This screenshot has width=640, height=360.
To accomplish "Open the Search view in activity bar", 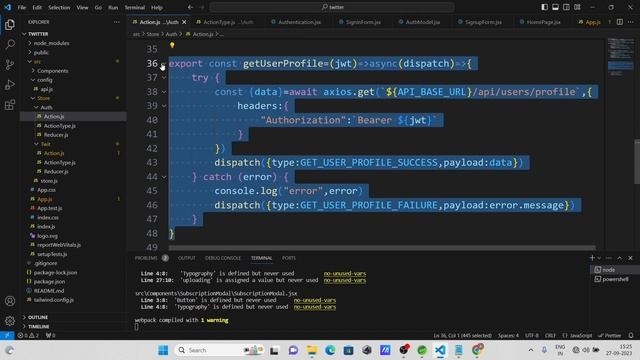I will pyautogui.click(x=10, y=44).
